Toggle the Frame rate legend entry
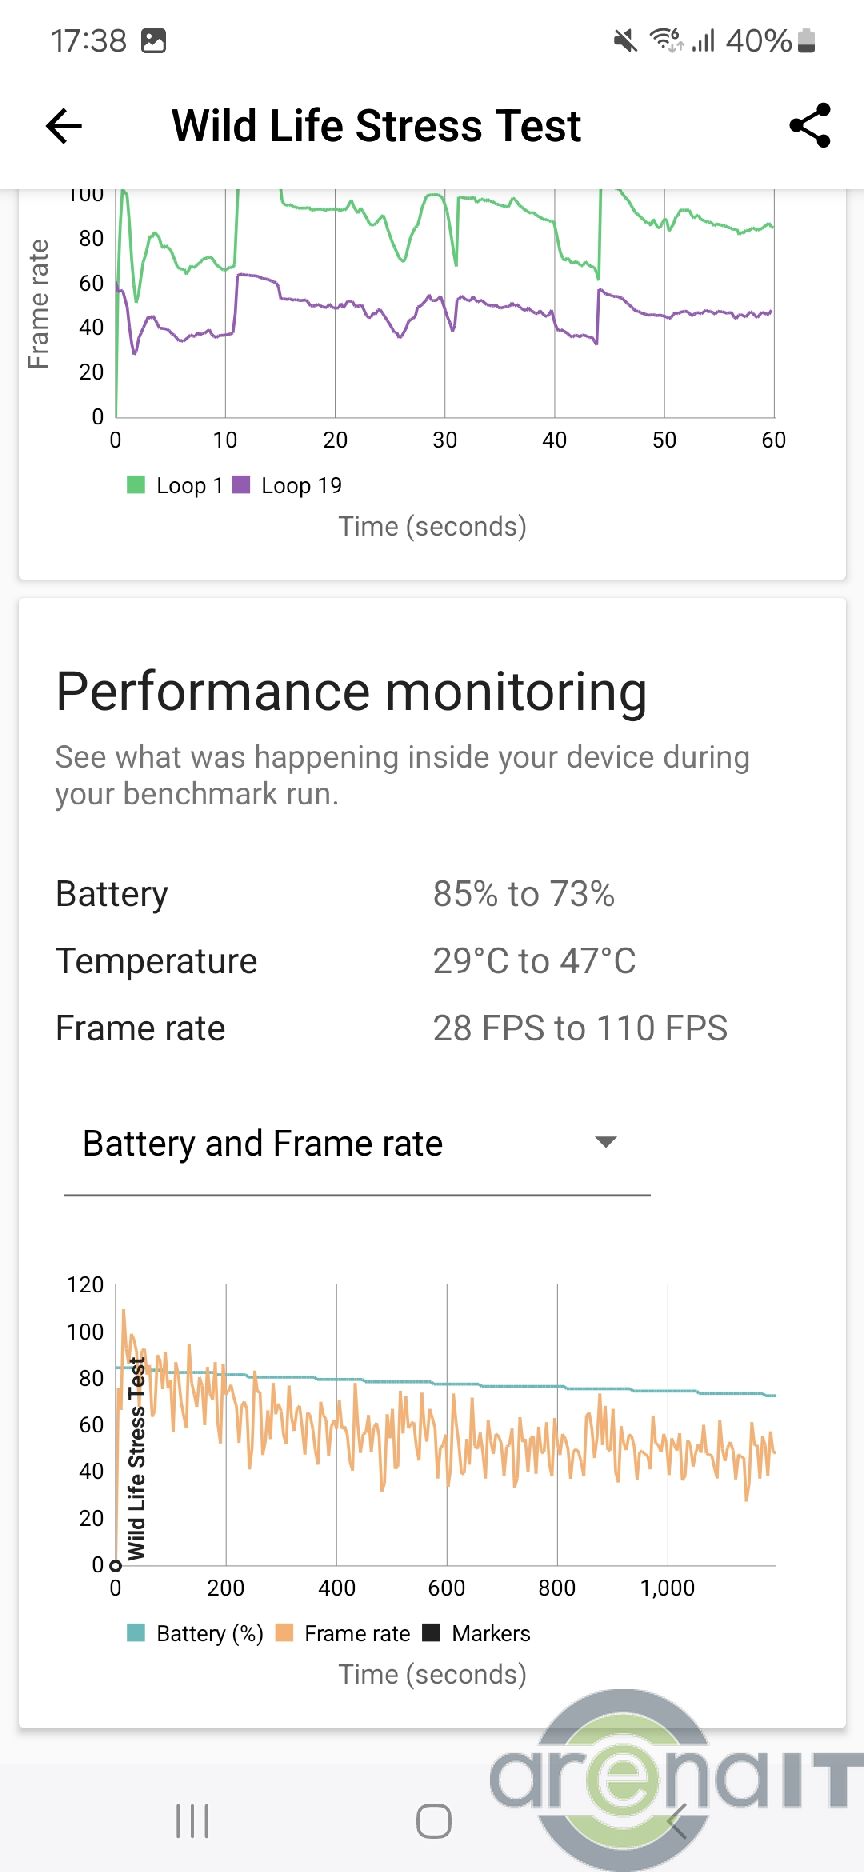This screenshot has height=1872, width=864. click(343, 1633)
